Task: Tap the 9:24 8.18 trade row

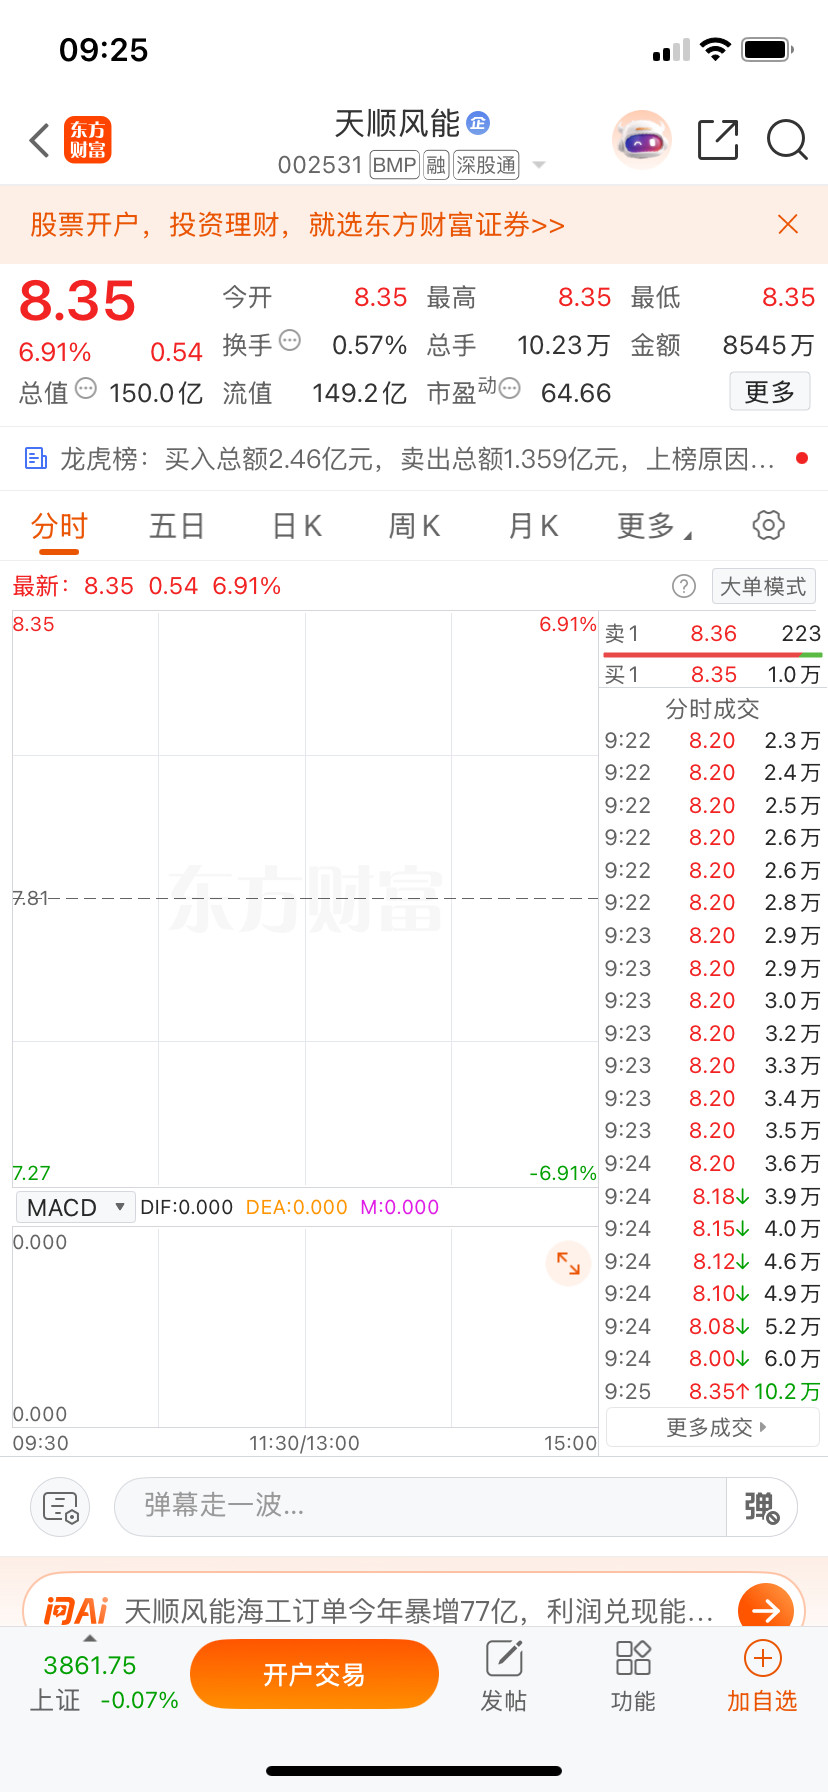Action: pyautogui.click(x=713, y=1196)
